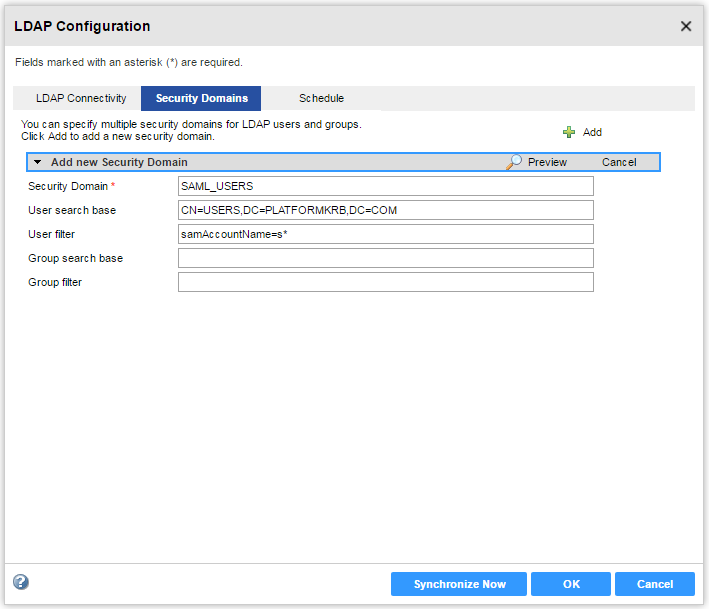Viewport: 709px width, 609px height.
Task: Cancel the new security domain in the header bar
Action: (619, 162)
